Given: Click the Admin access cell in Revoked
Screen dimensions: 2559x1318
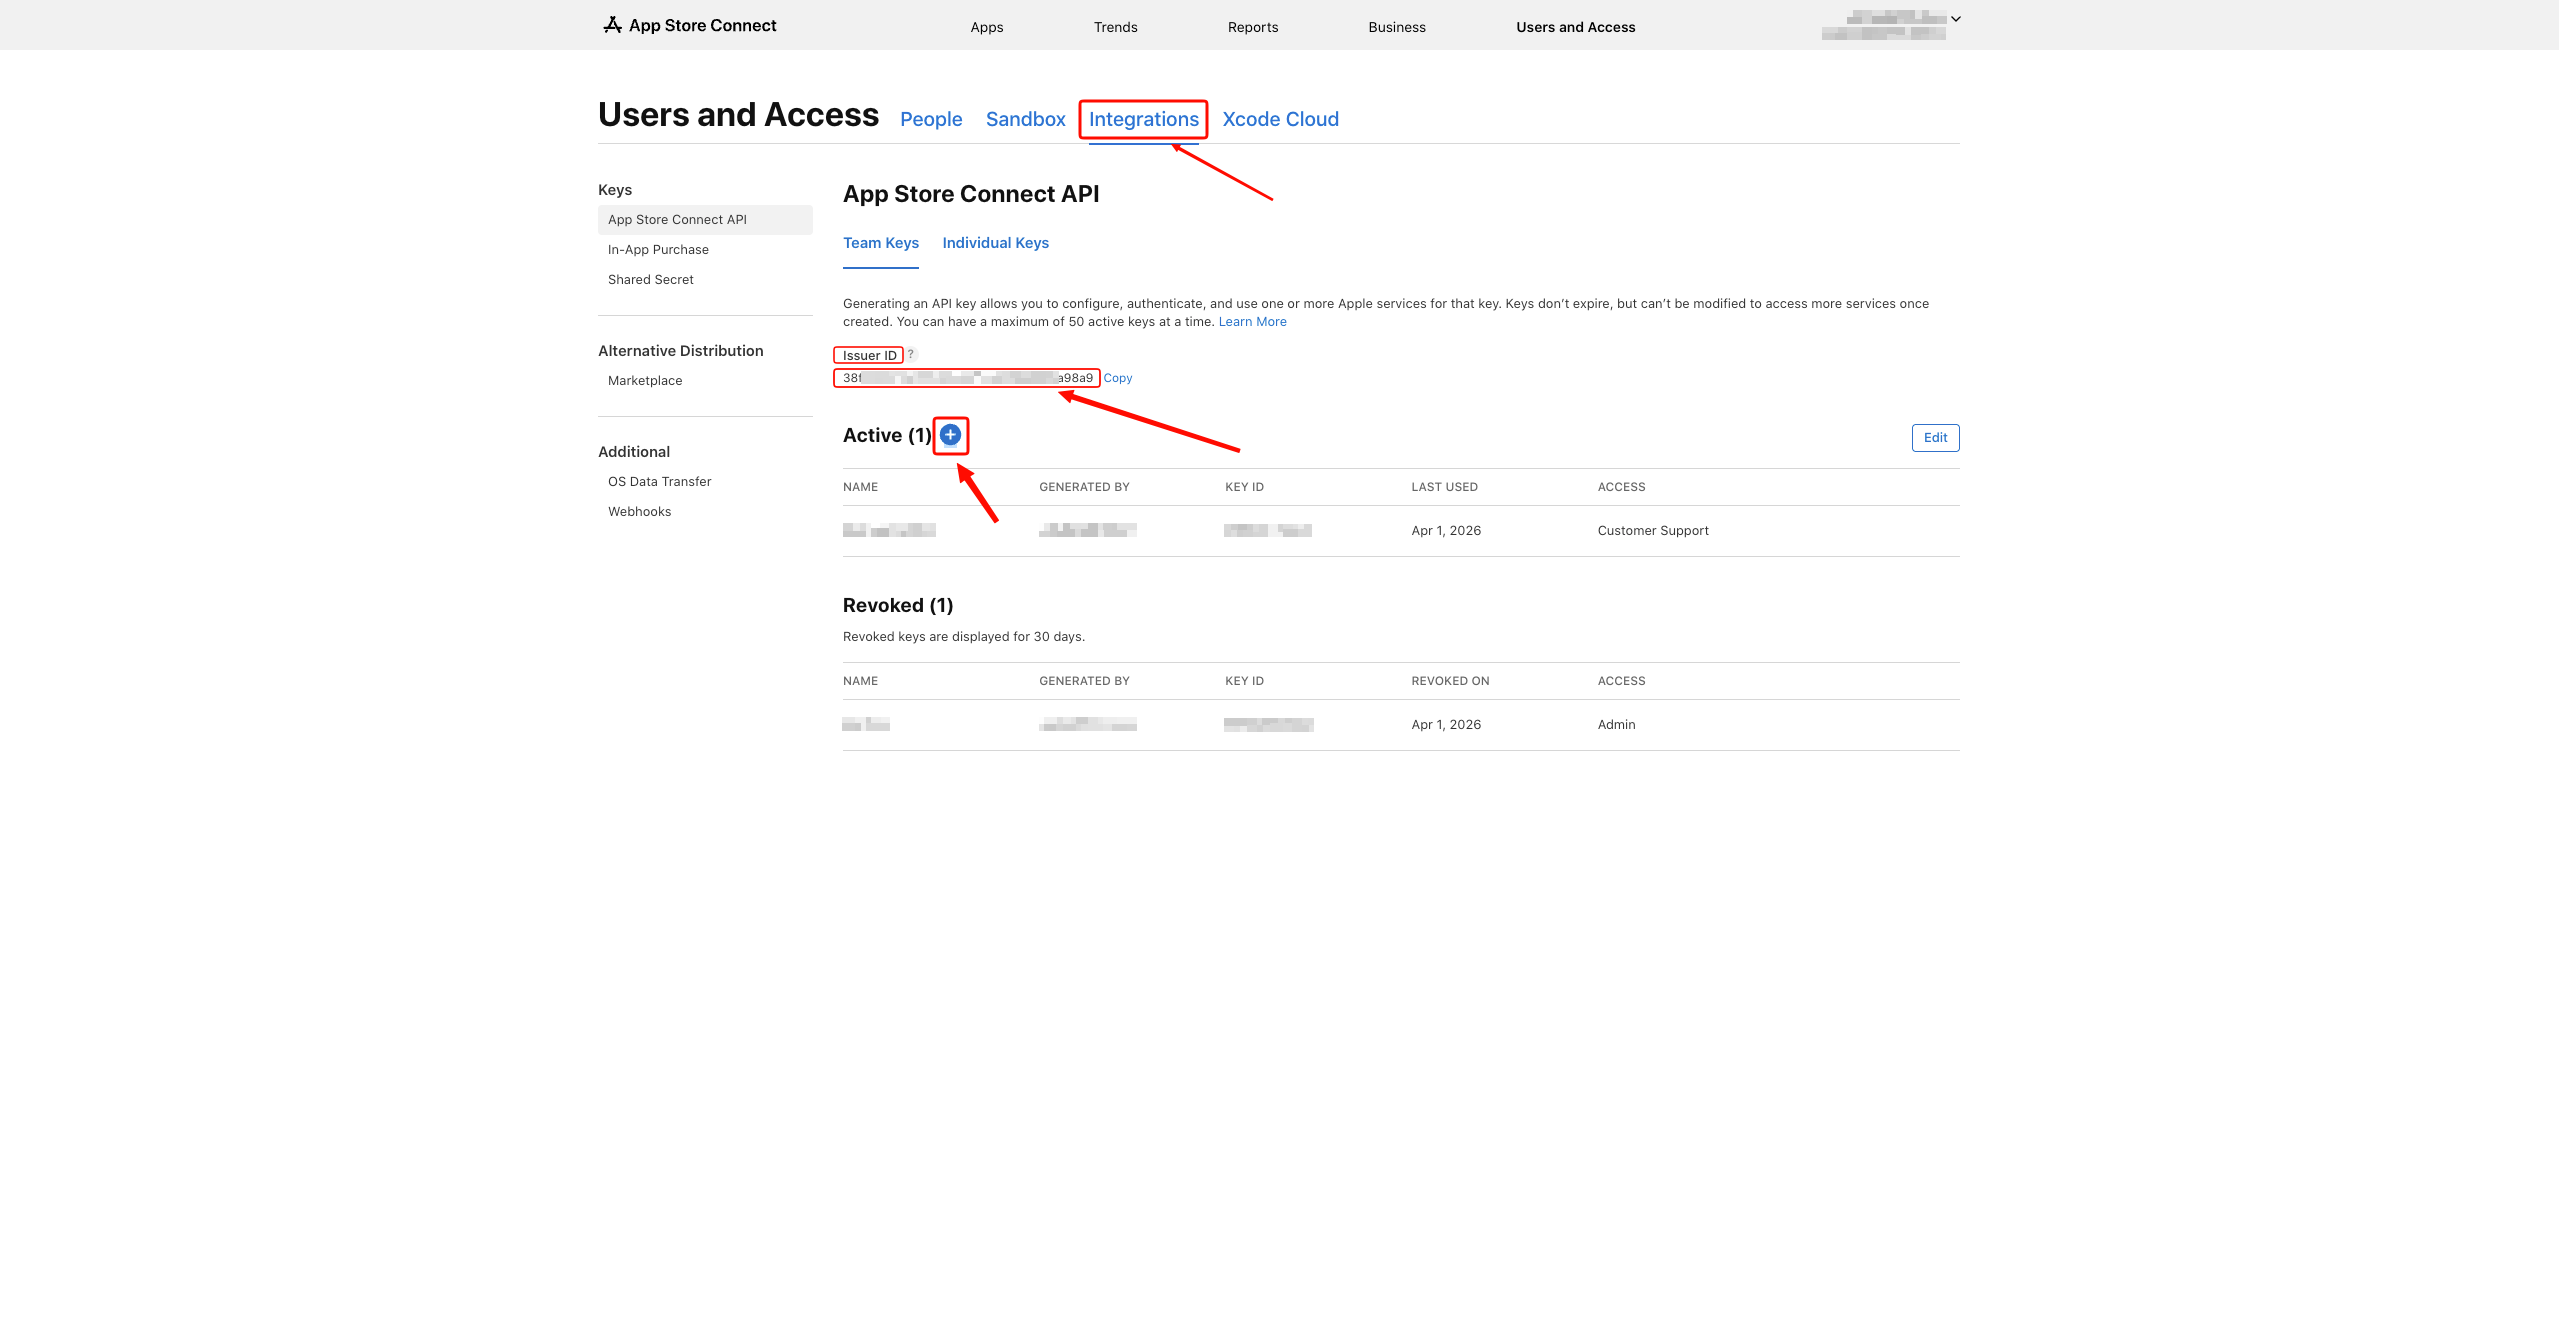Looking at the screenshot, I should (x=1616, y=725).
